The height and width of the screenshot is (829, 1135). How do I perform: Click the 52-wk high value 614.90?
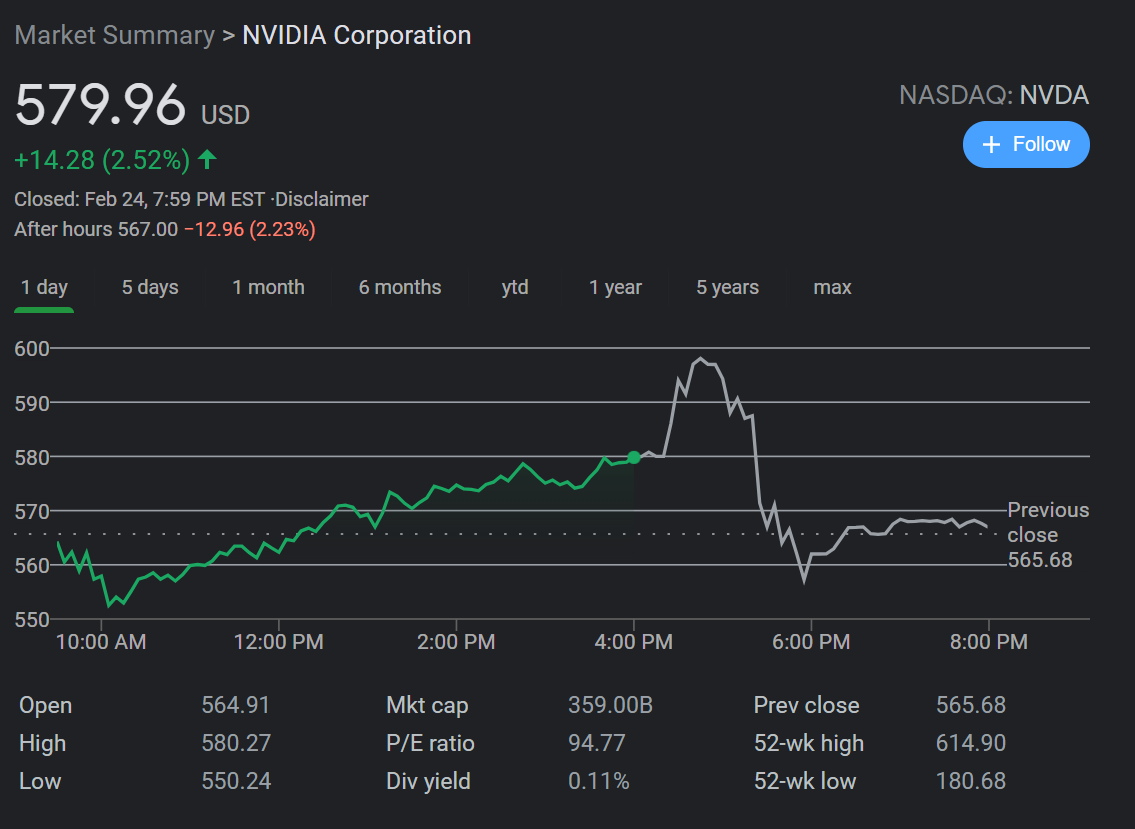pos(970,743)
